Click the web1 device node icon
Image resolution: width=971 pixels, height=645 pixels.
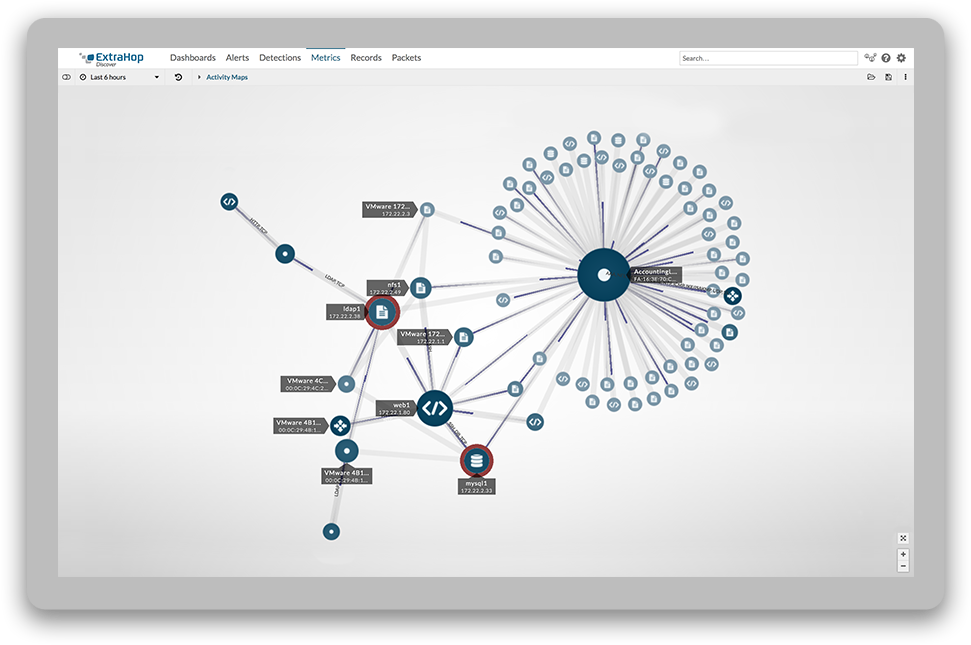click(434, 408)
